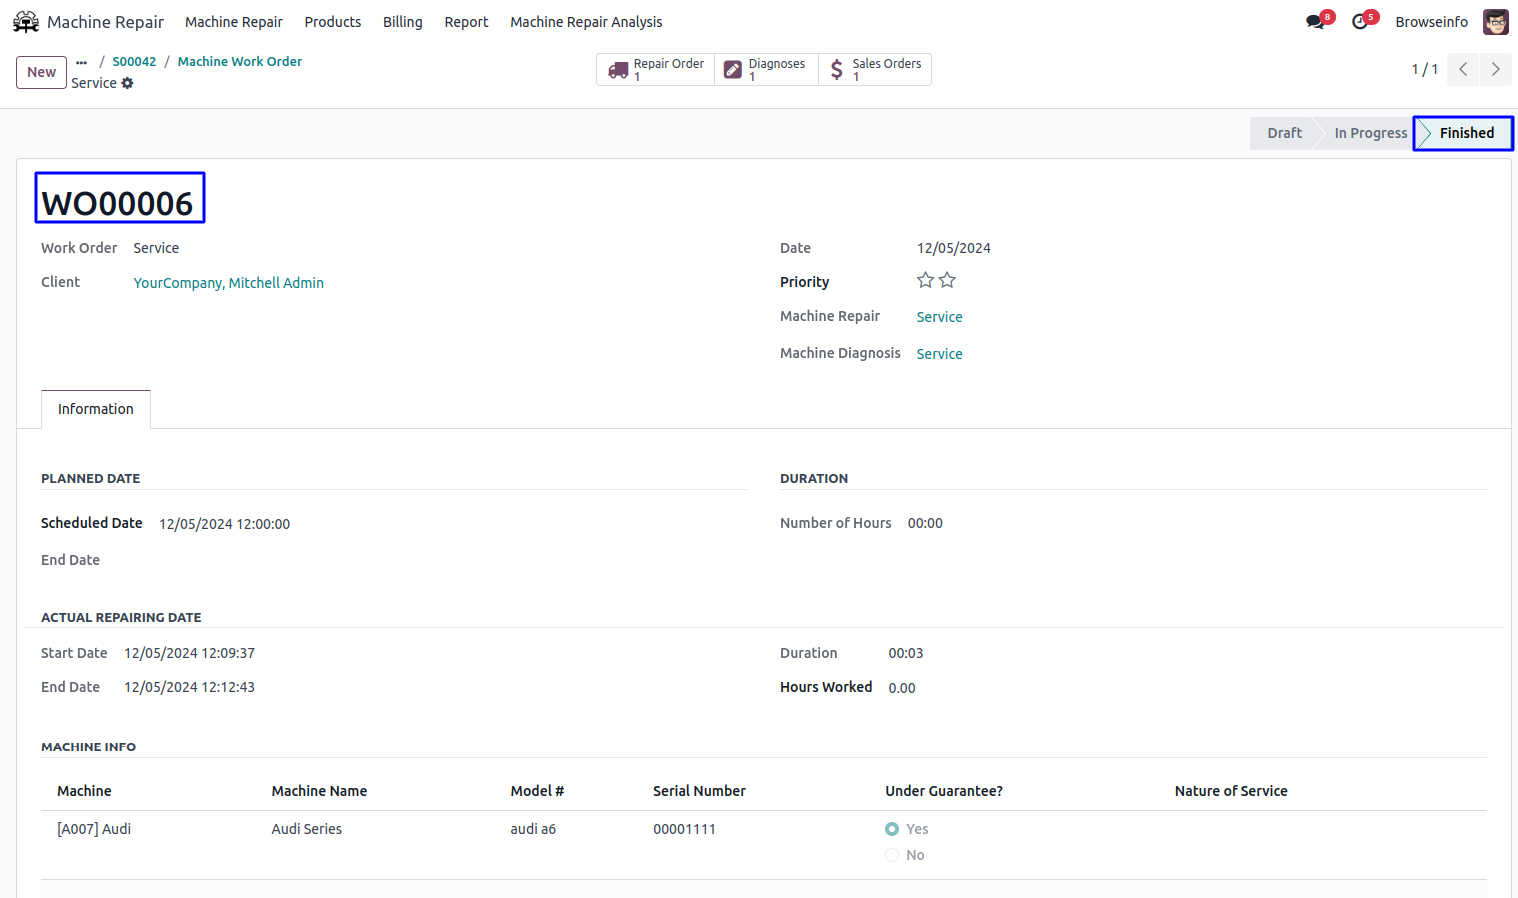This screenshot has width=1518, height=898.
Task: Open the activities clock icon
Action: coord(1360,22)
